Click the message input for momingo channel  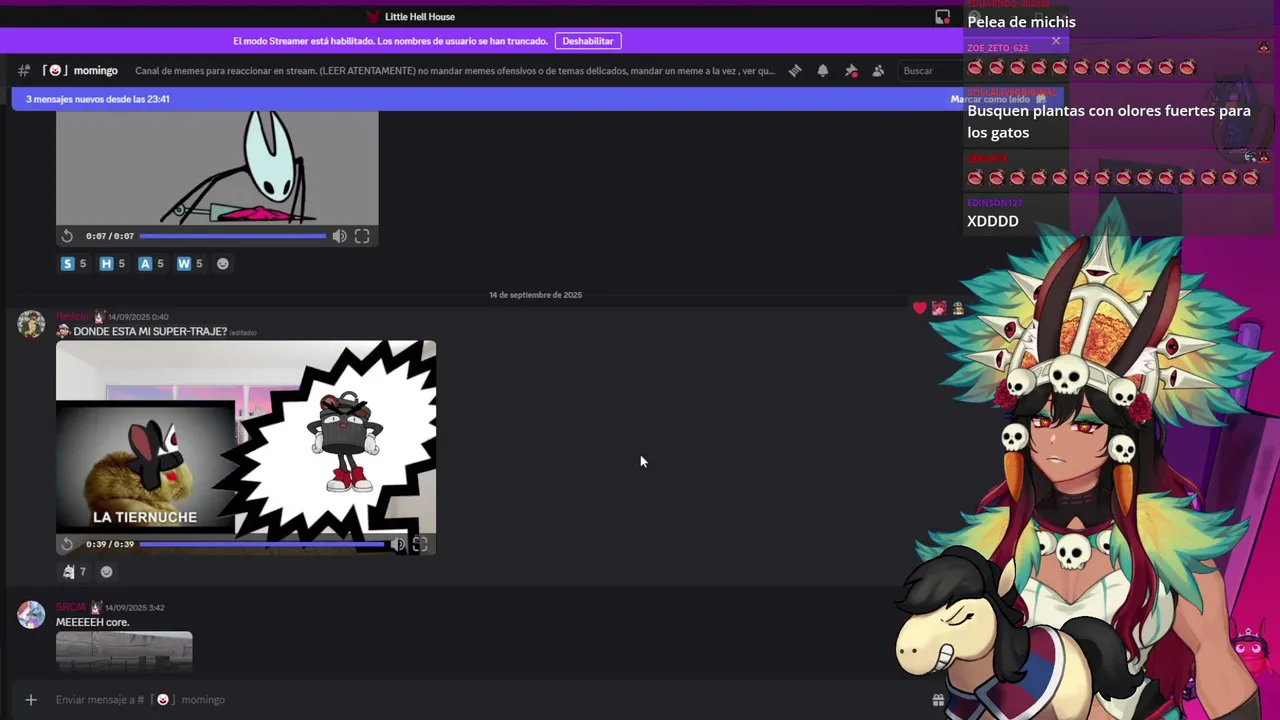[x=480, y=700]
